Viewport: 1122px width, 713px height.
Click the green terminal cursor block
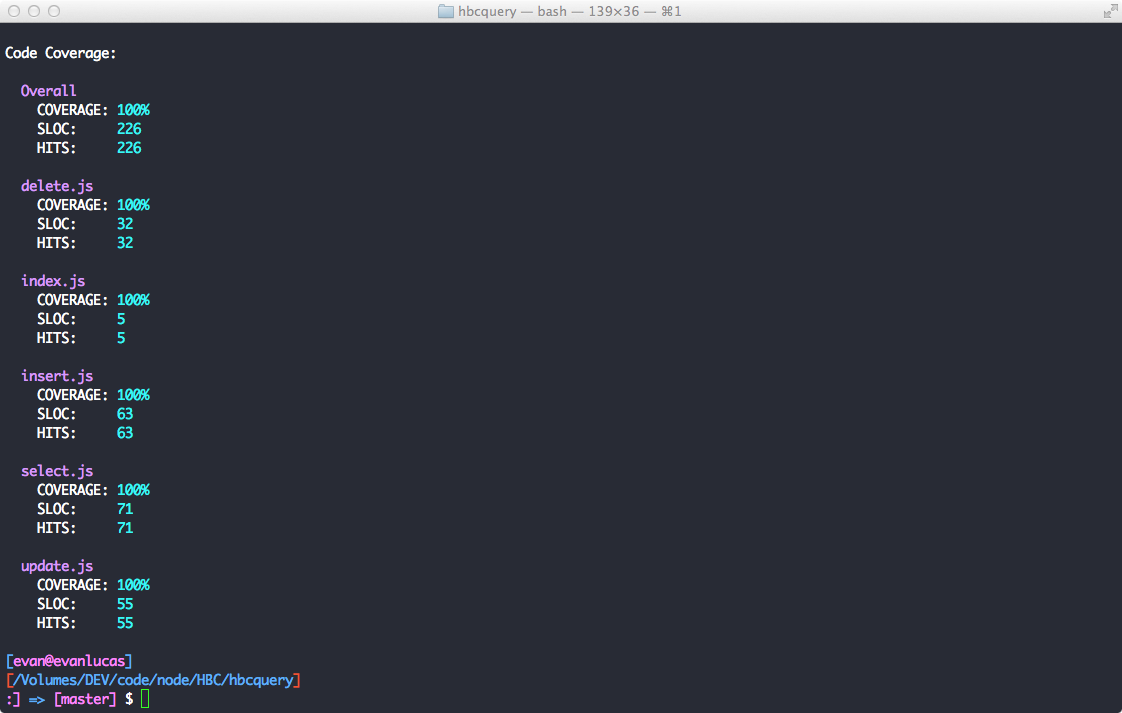[144, 698]
